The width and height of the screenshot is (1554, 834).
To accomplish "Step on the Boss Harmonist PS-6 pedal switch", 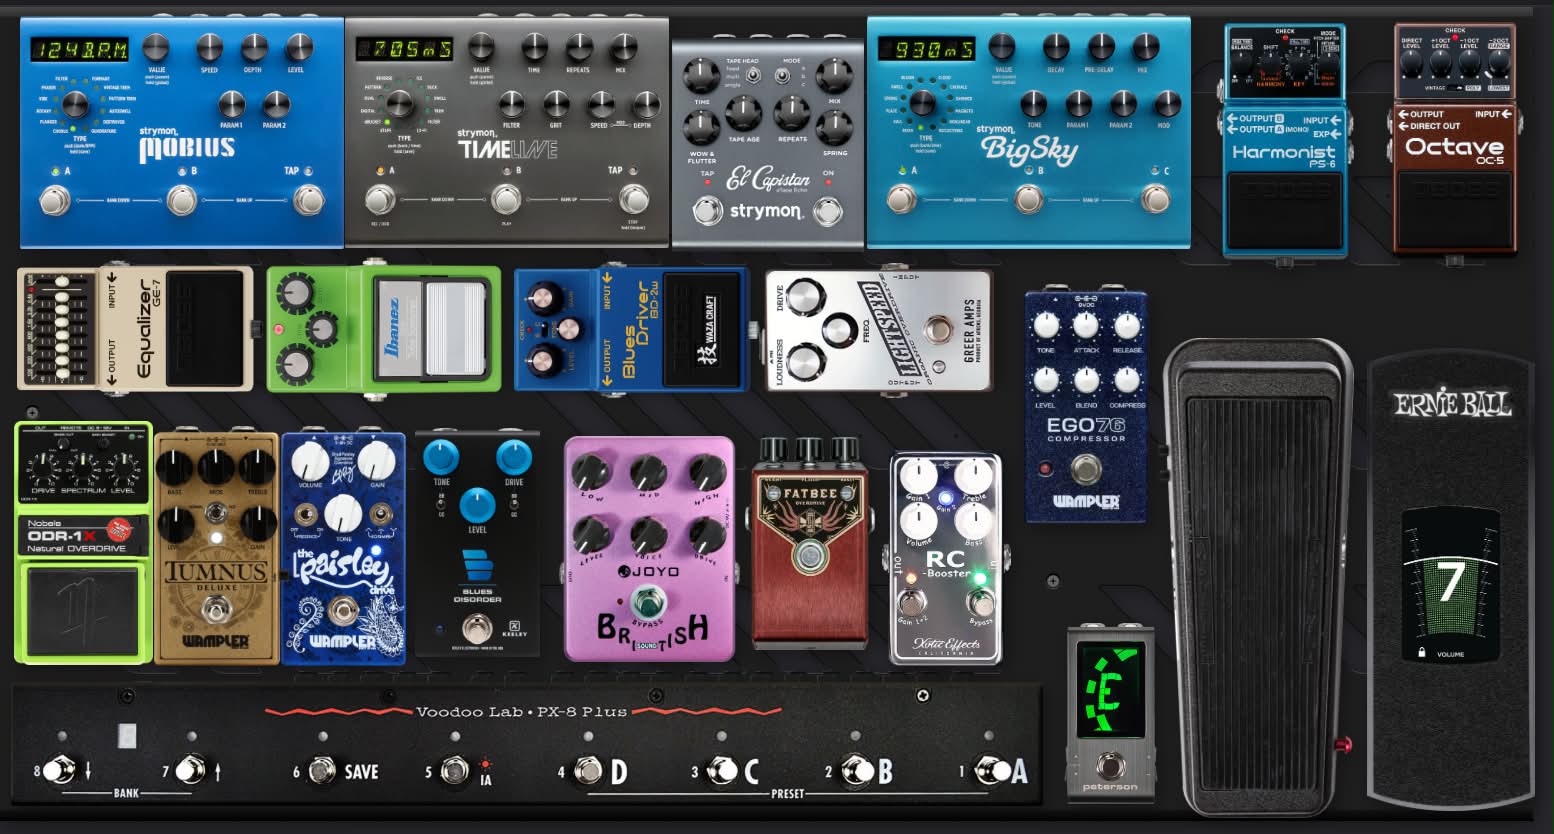I will click(1285, 210).
